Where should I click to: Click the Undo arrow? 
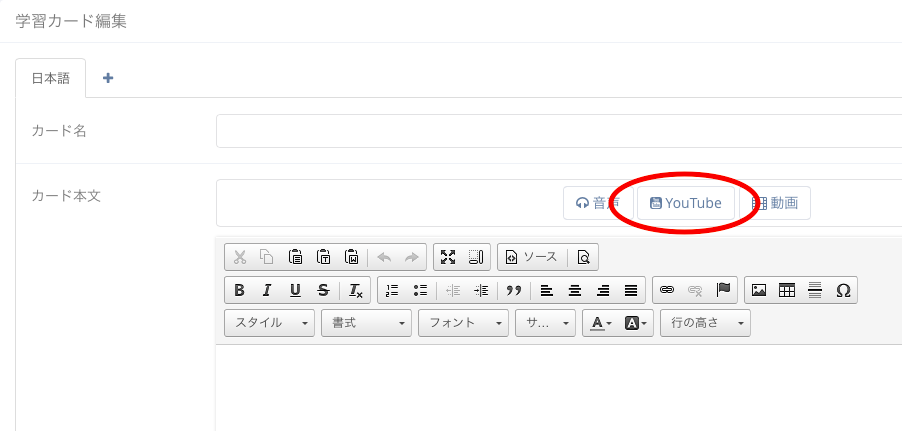(384, 257)
